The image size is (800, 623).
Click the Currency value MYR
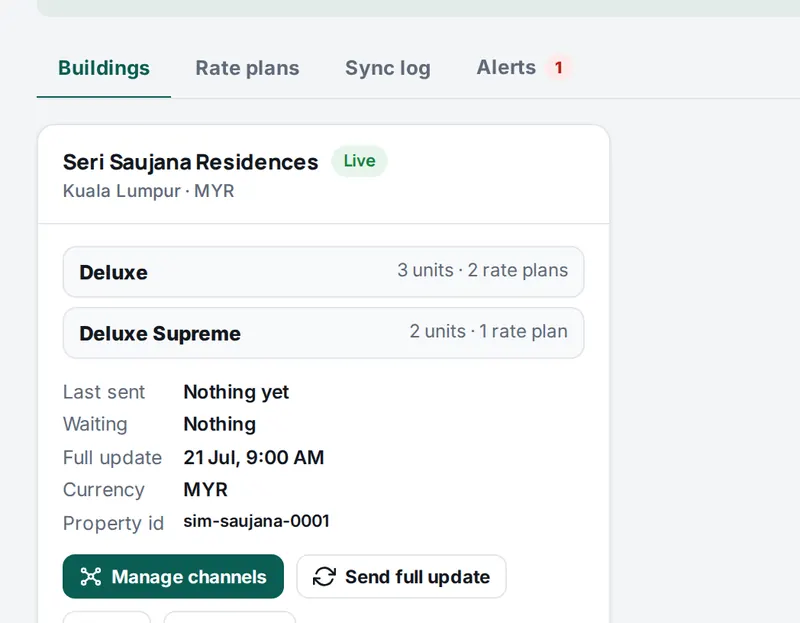pos(205,489)
